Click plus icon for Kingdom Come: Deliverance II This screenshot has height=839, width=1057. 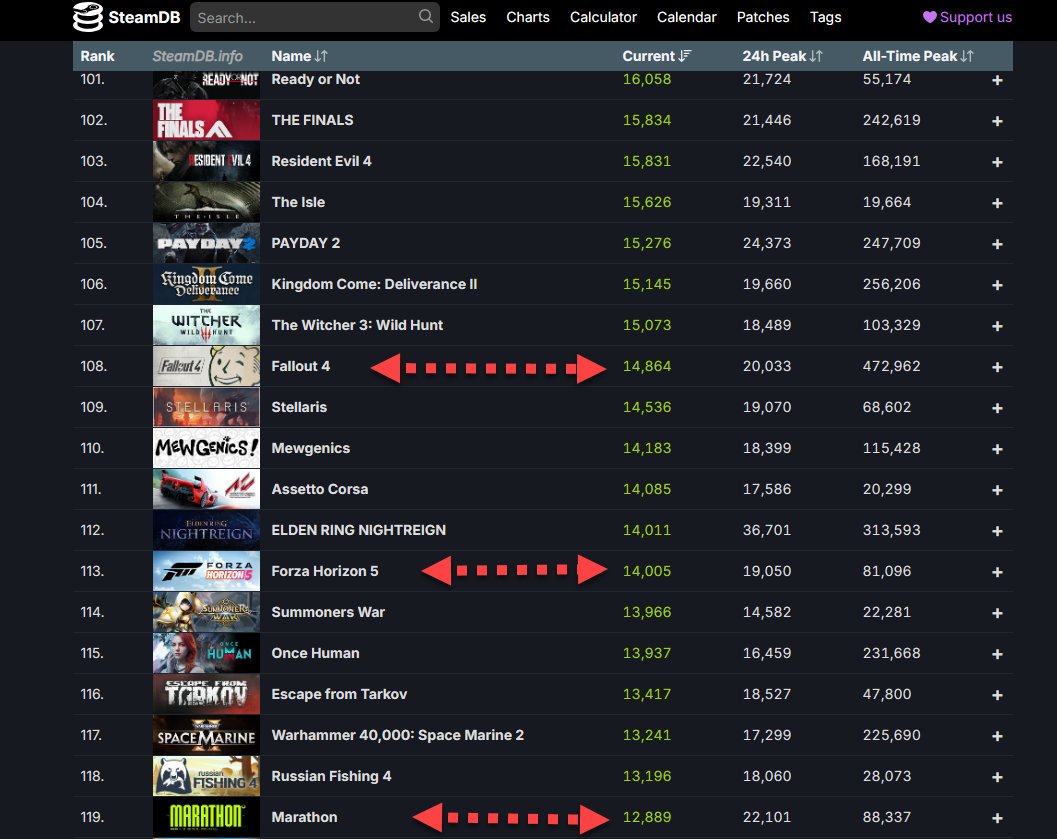tap(997, 286)
